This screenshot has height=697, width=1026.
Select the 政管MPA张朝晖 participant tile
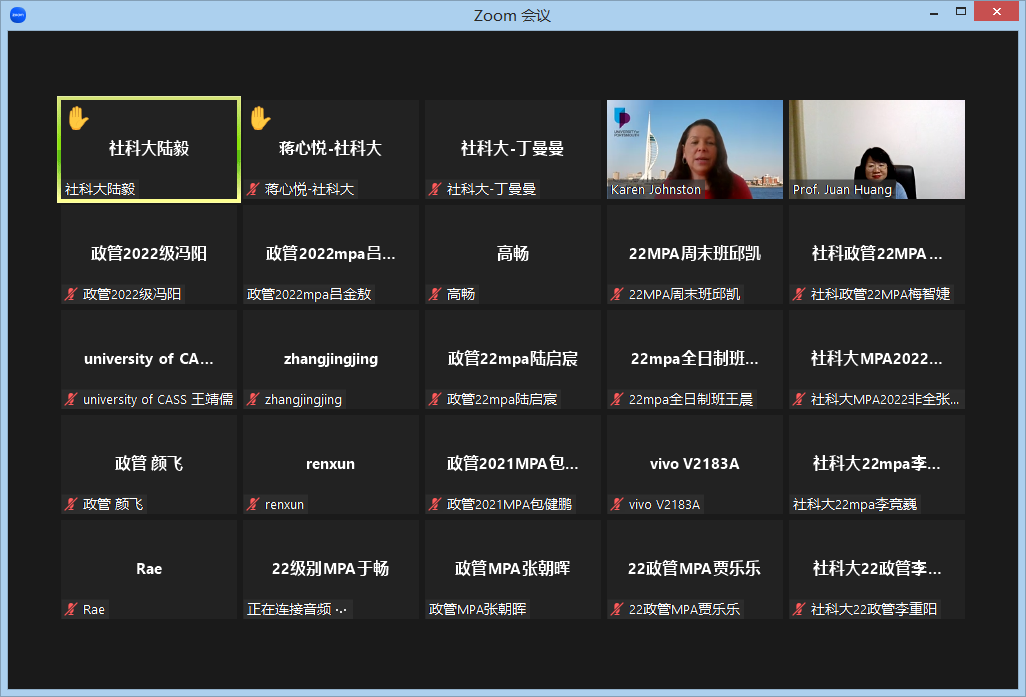(513, 569)
